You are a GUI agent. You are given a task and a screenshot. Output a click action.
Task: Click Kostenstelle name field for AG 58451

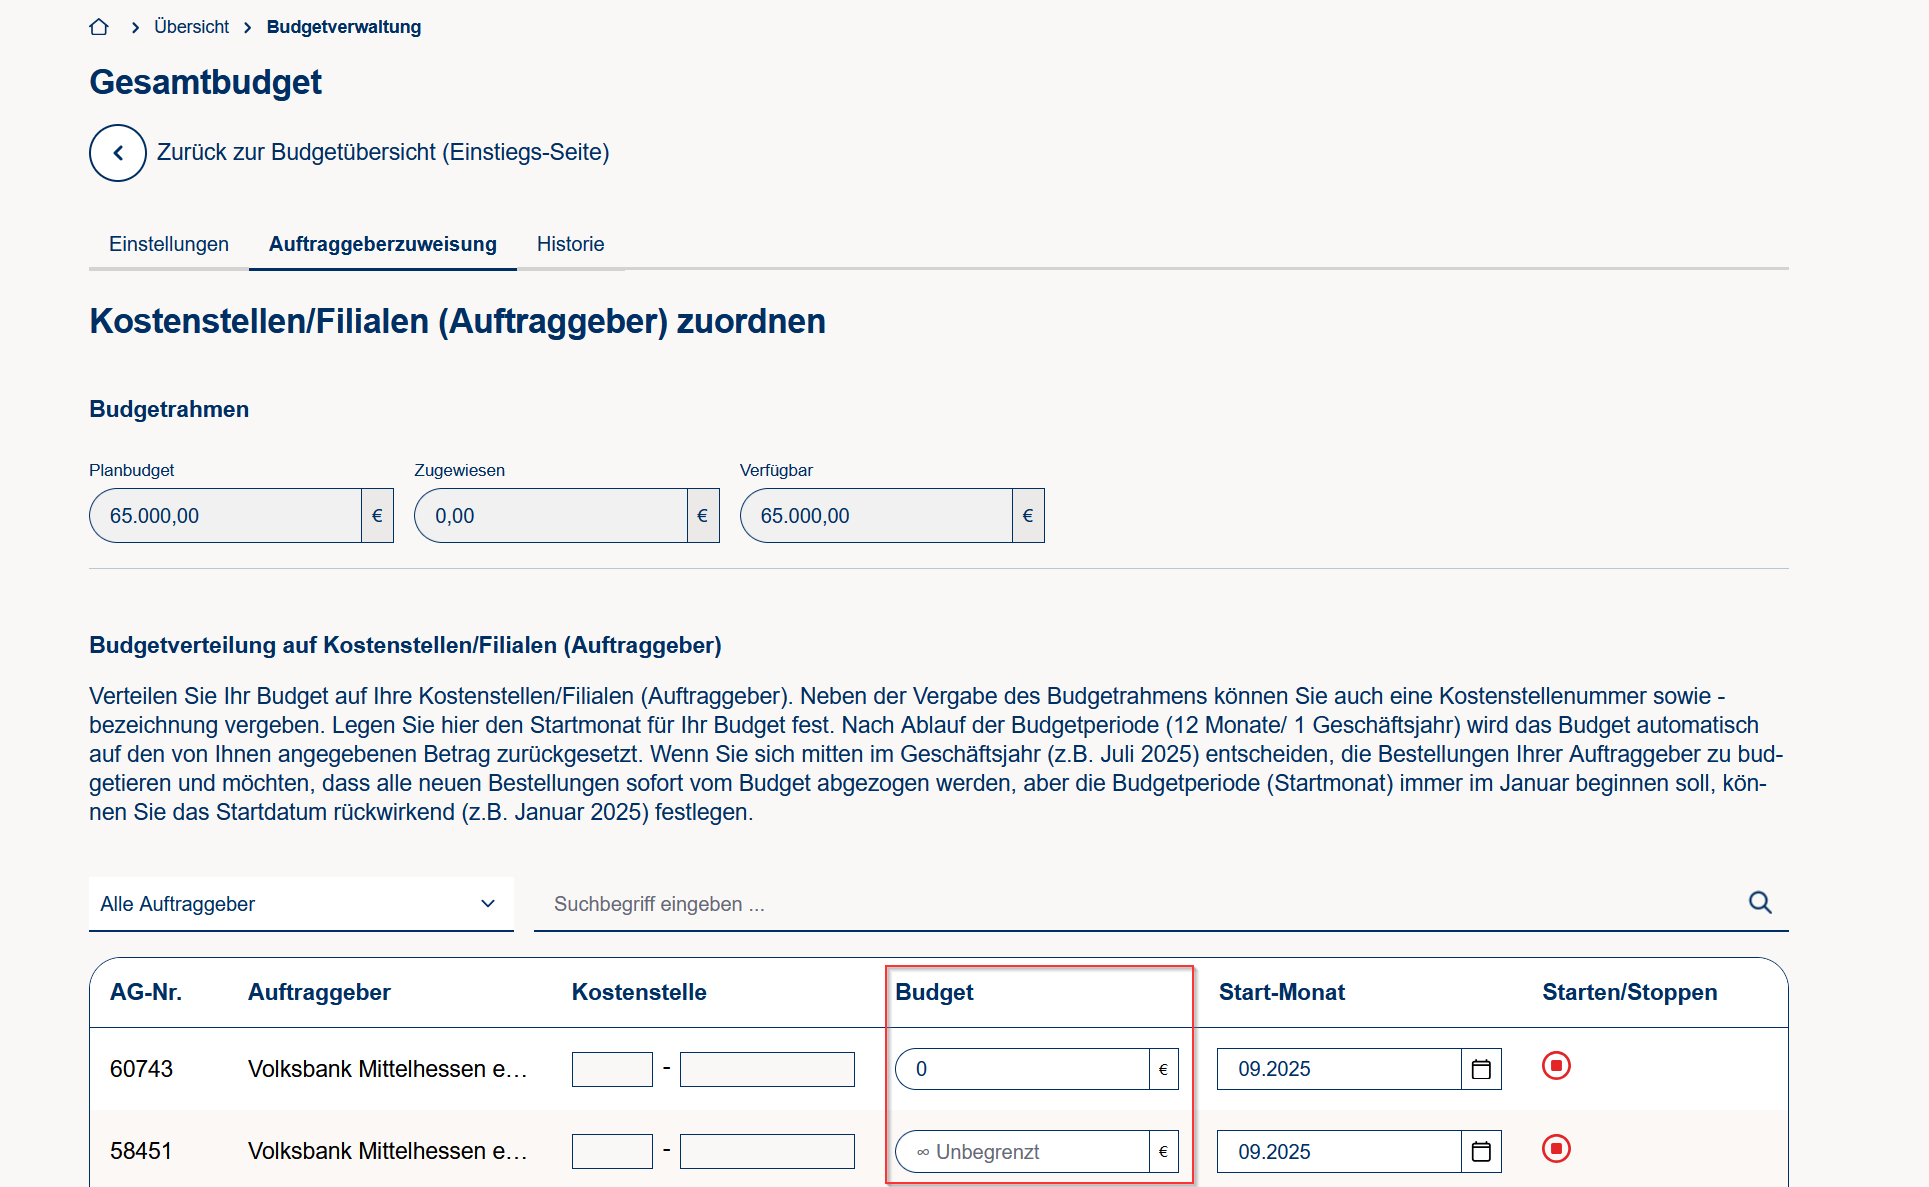coord(767,1152)
